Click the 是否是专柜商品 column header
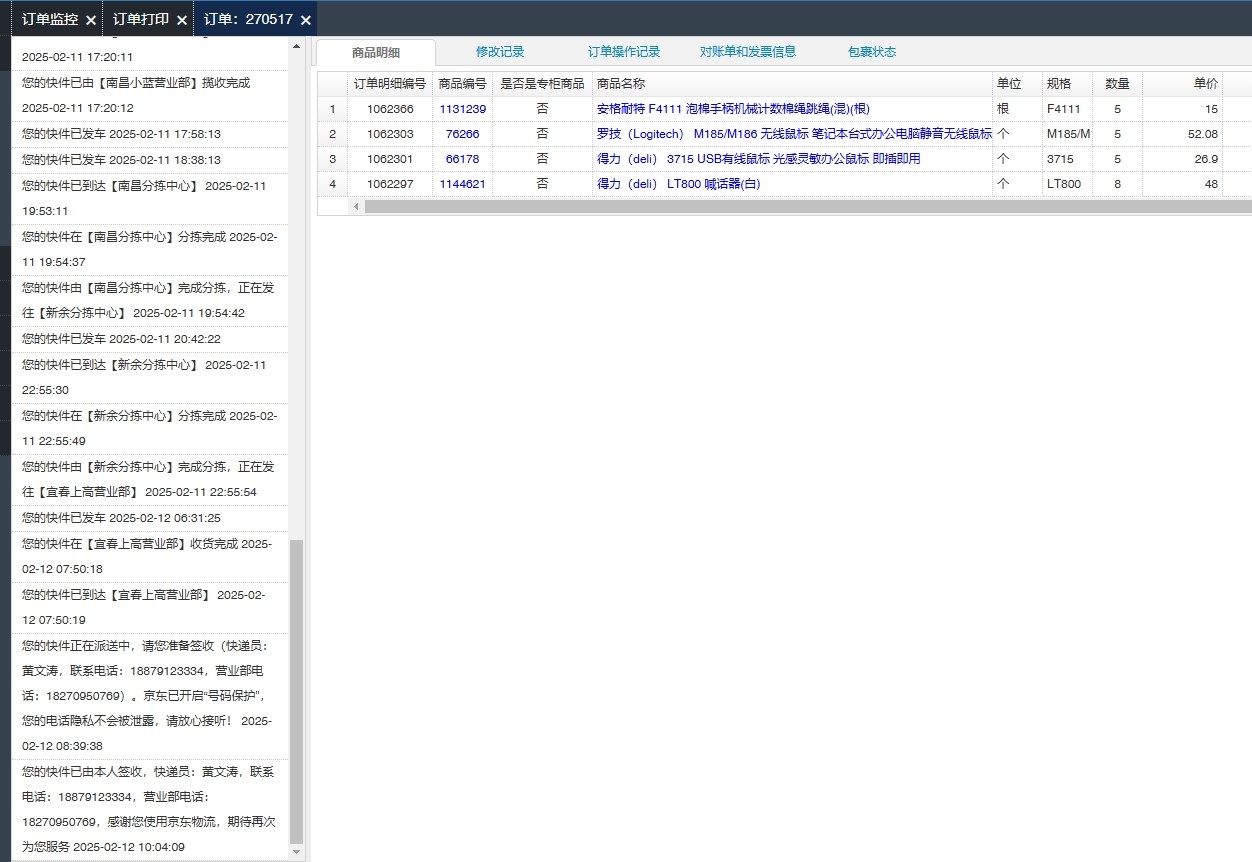The height and width of the screenshot is (862, 1252). (542, 84)
